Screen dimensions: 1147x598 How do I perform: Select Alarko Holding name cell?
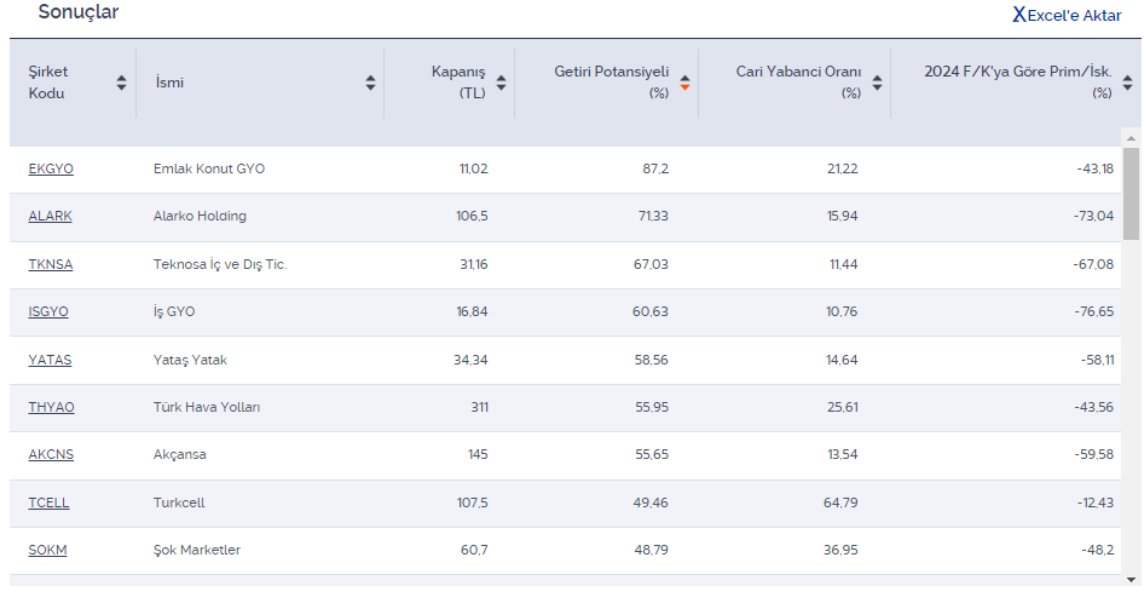(x=200, y=216)
